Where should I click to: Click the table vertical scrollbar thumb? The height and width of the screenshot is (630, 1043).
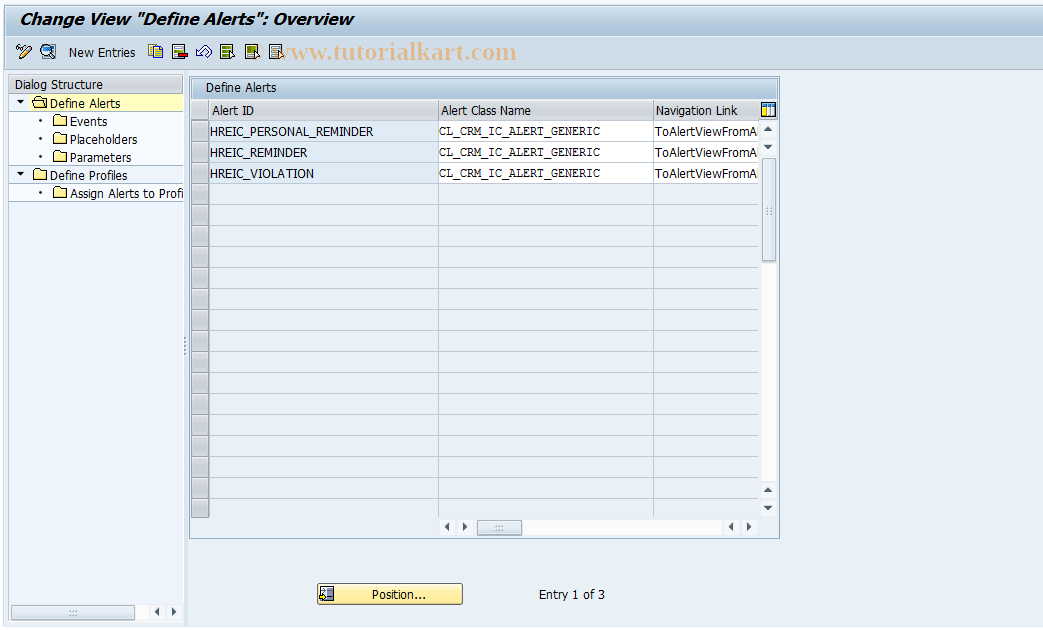pos(768,210)
